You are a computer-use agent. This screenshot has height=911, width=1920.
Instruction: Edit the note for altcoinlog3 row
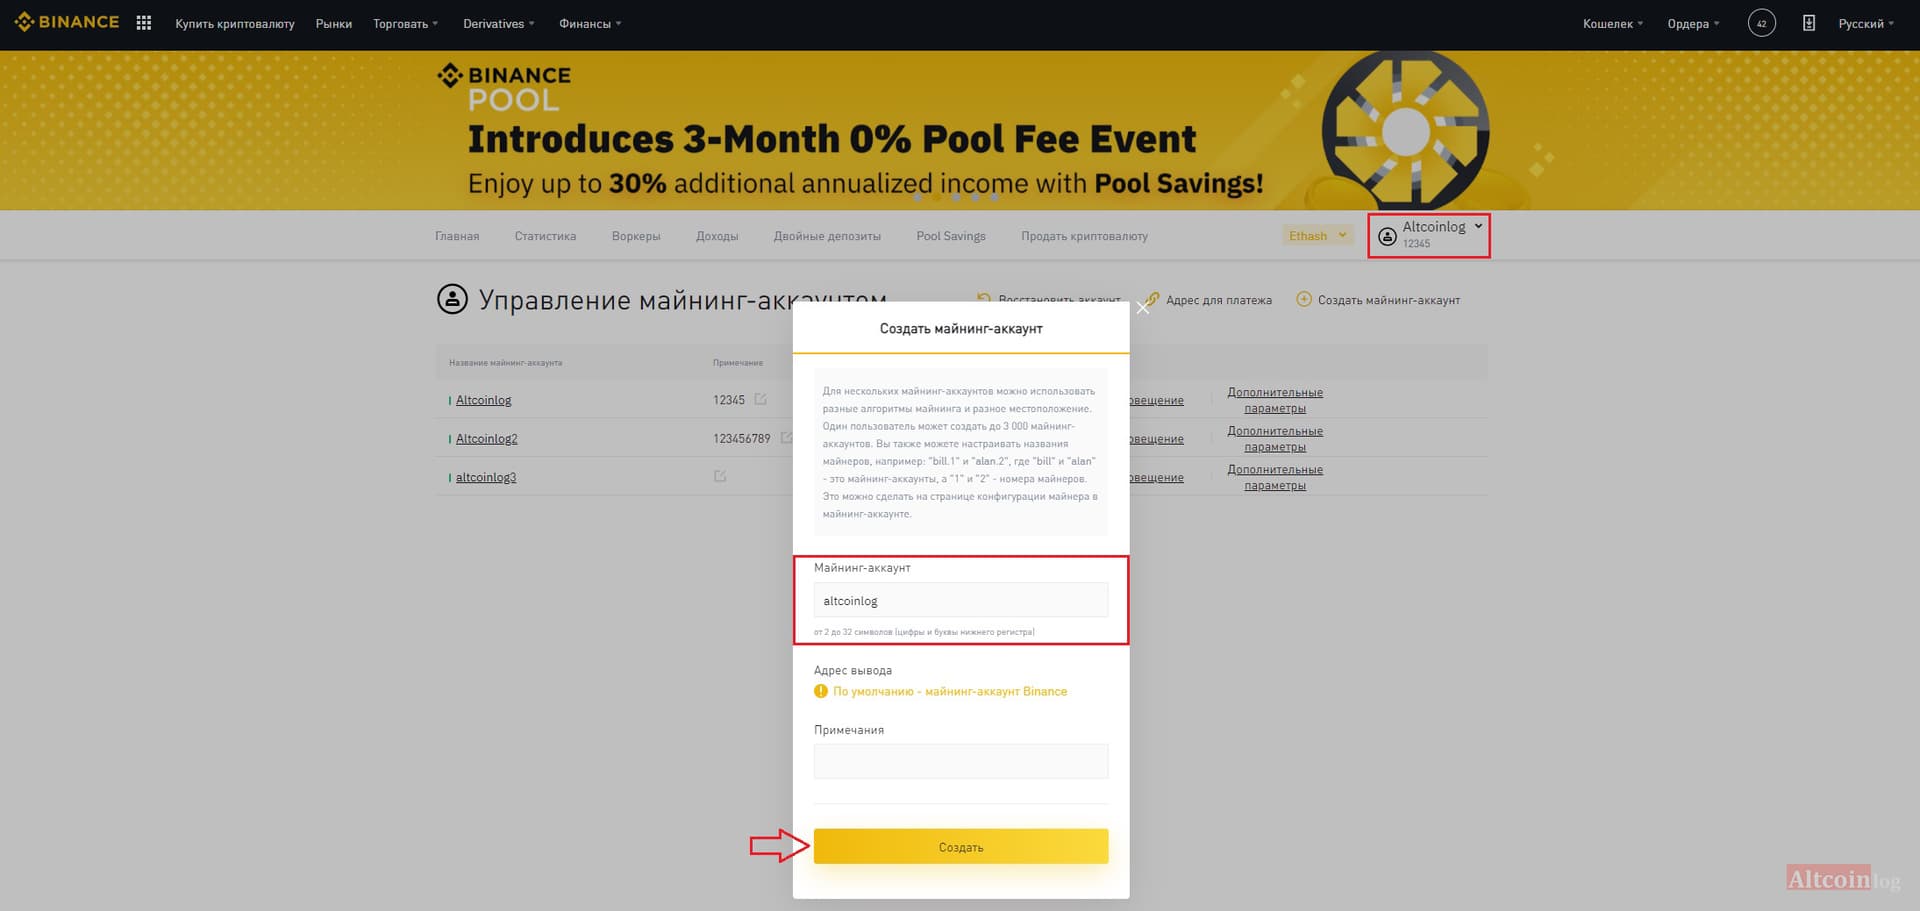(x=720, y=476)
